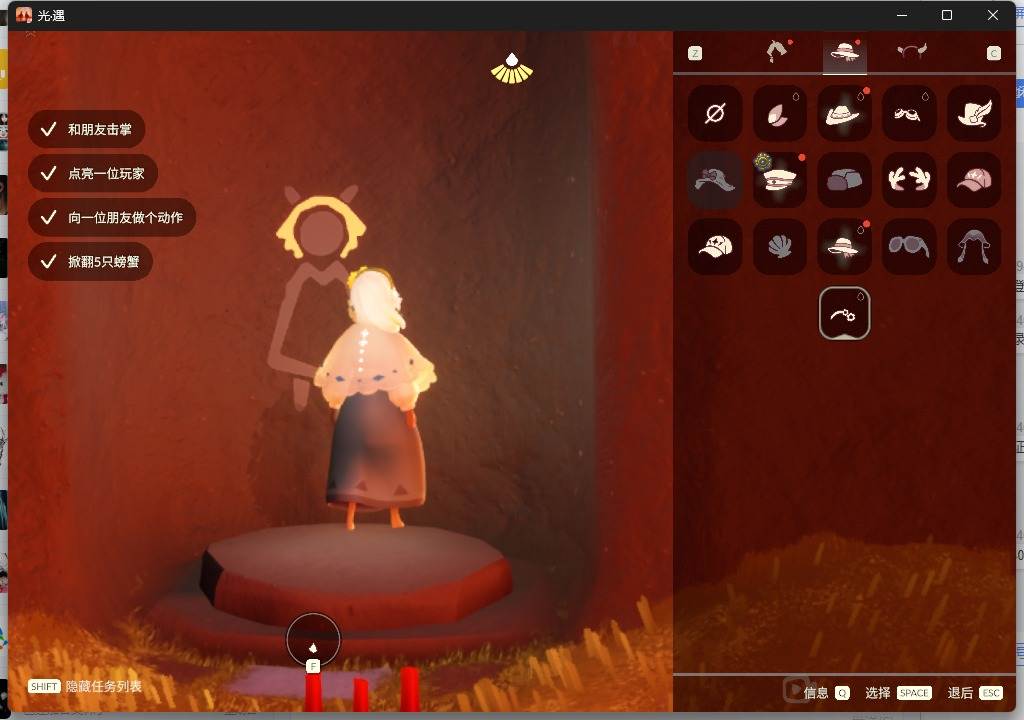Image resolution: width=1024 pixels, height=720 pixels.
Task: Switch to the hat category tab
Action: 844,52
